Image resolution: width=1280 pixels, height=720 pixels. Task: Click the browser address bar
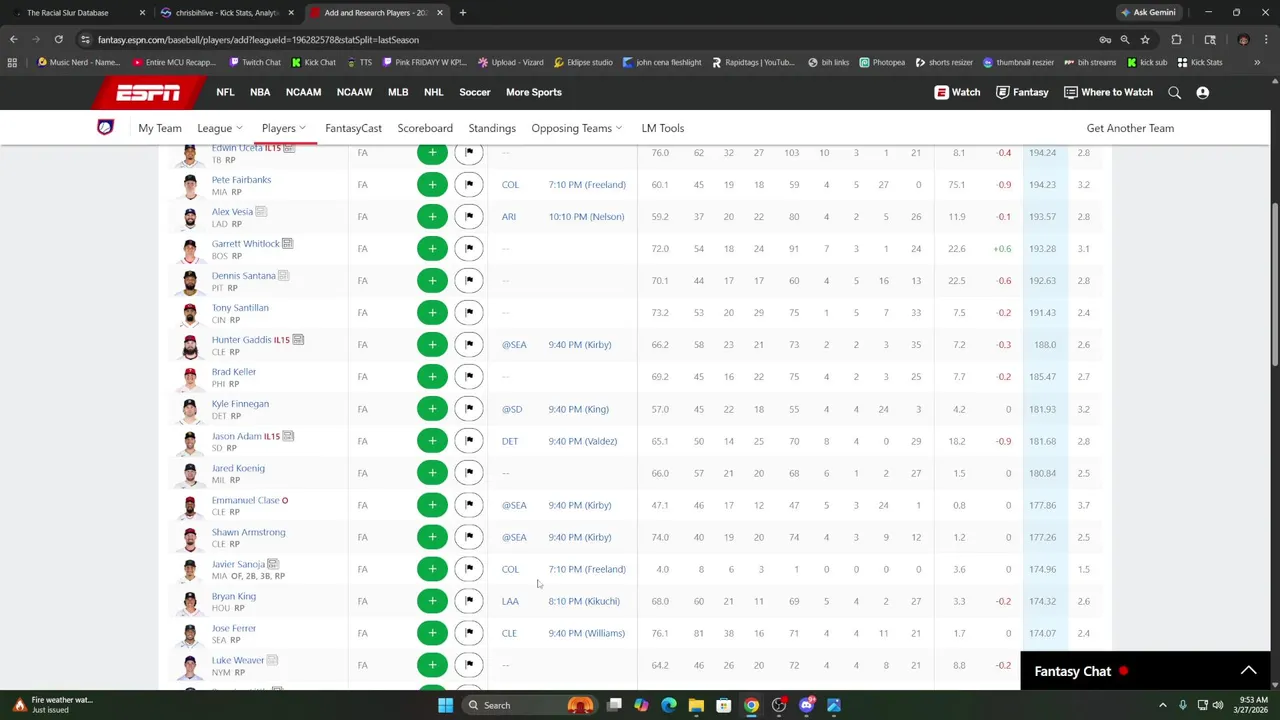click(590, 40)
